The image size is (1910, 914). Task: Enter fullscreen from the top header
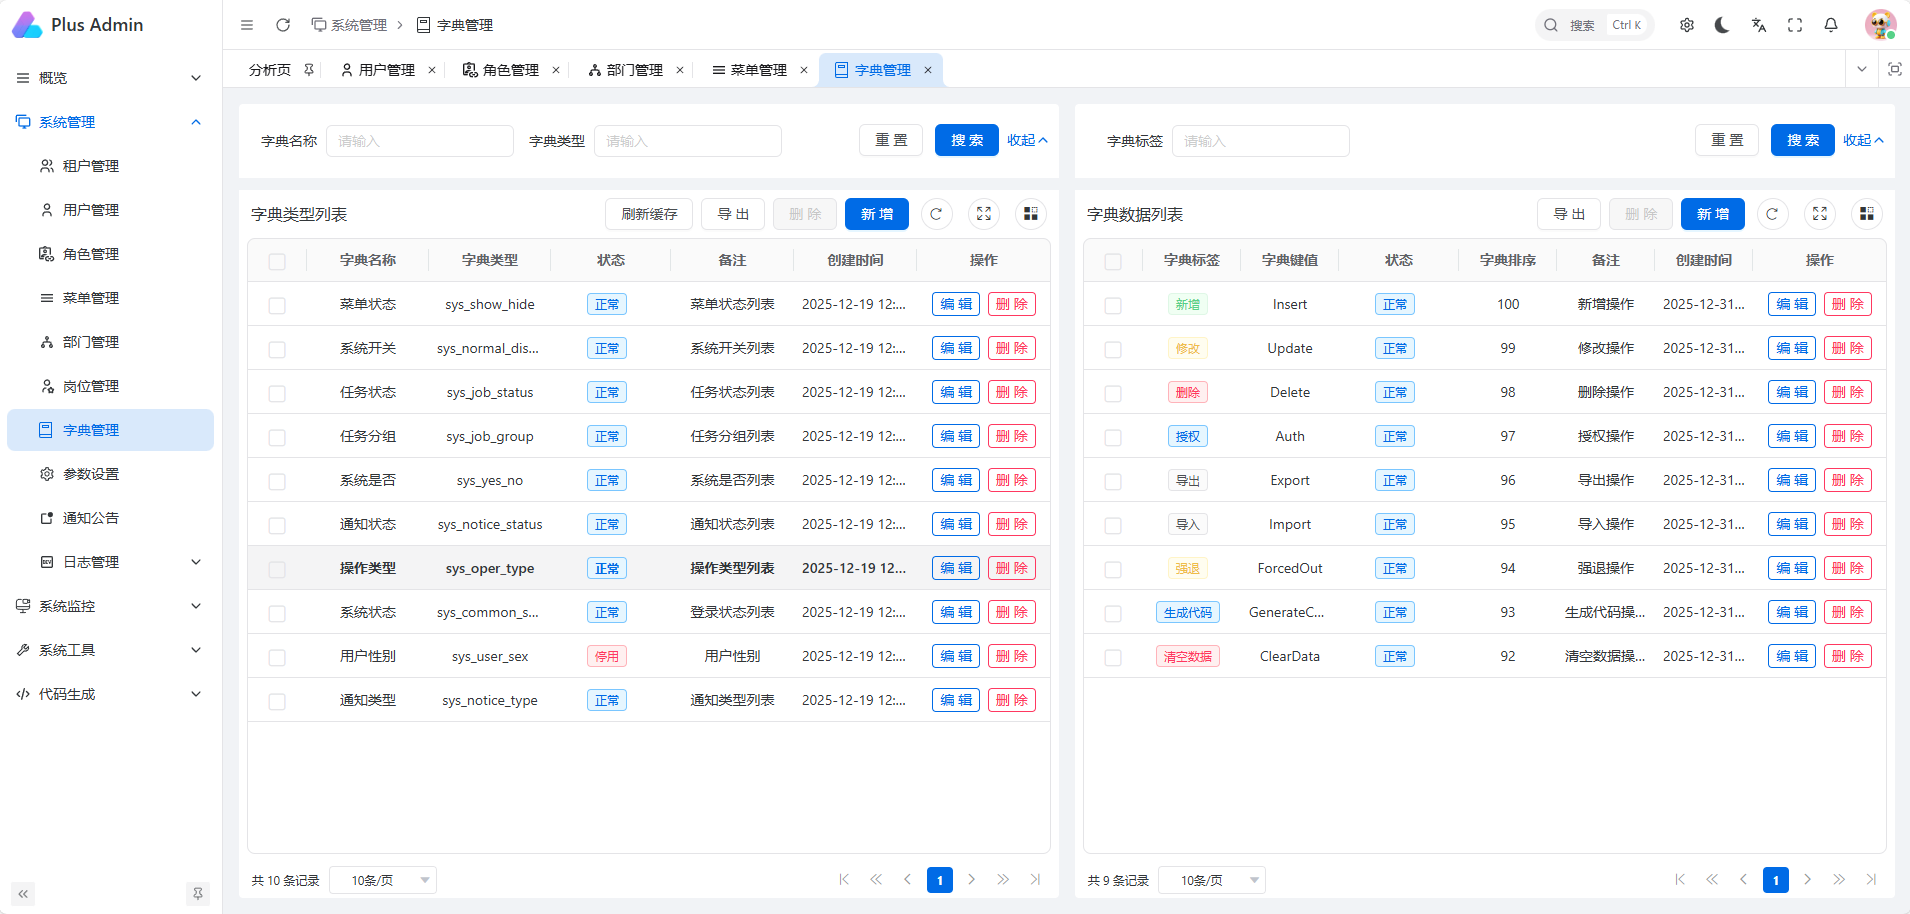tap(1795, 25)
